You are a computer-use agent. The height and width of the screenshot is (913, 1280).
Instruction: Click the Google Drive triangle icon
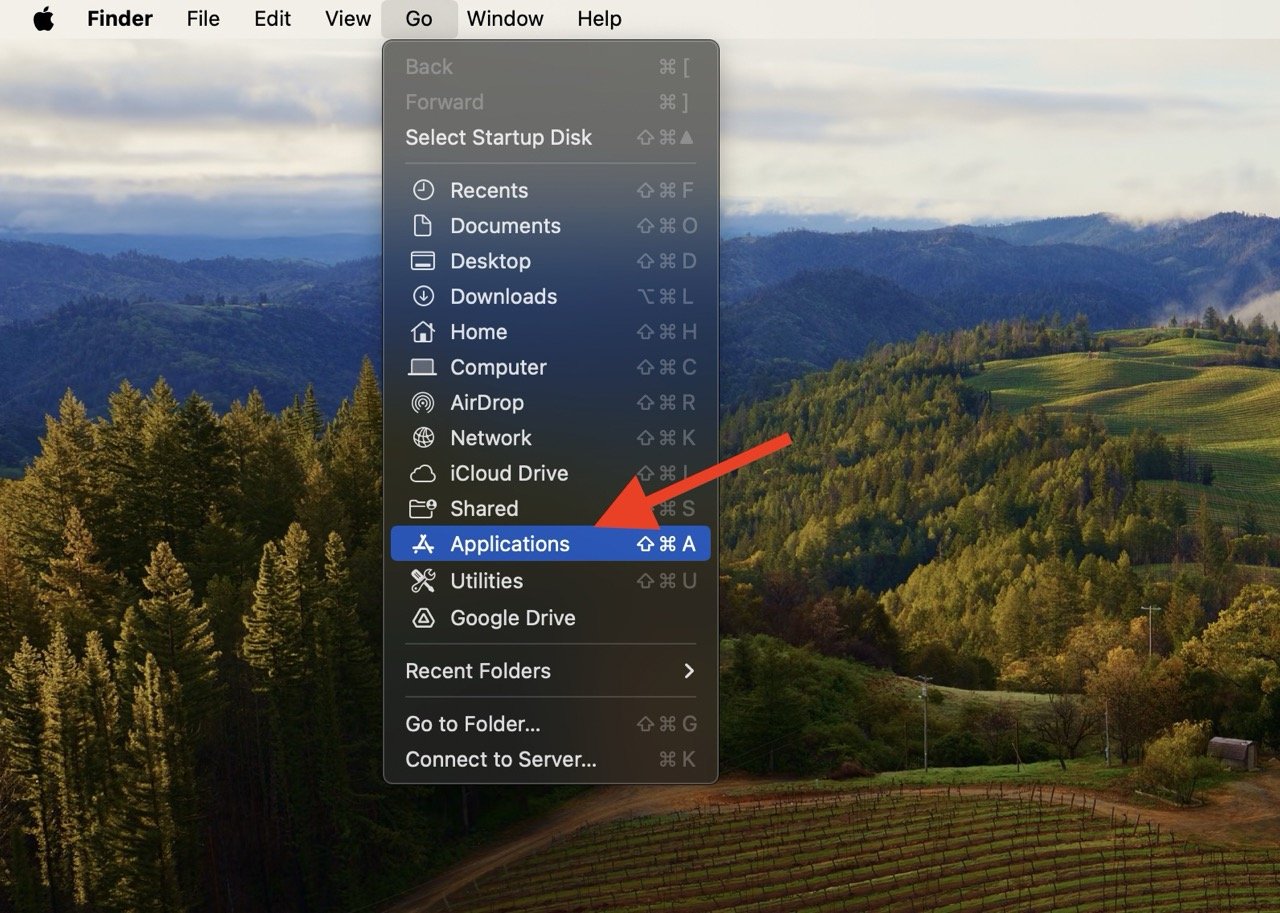(x=423, y=618)
